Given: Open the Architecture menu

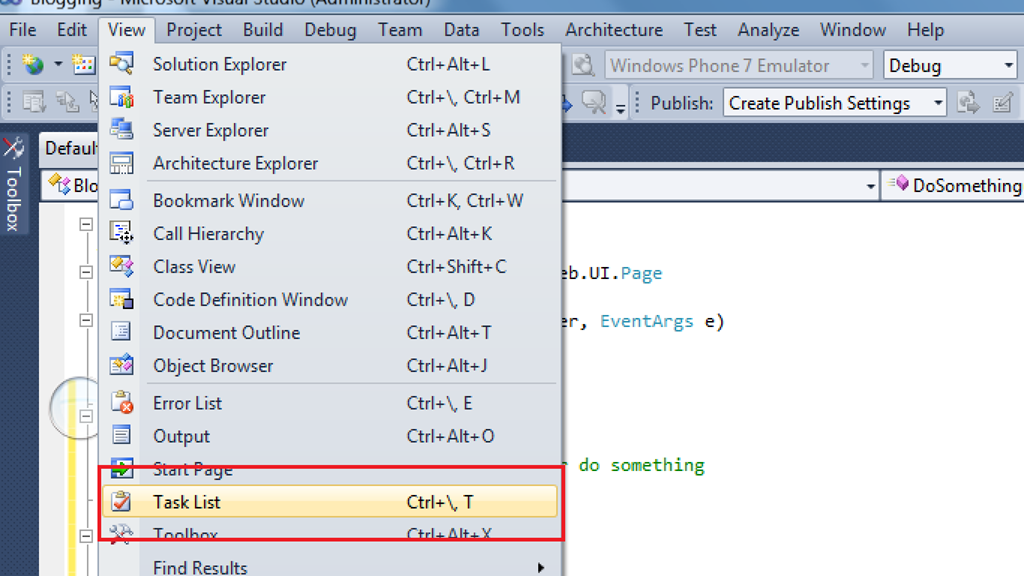Looking at the screenshot, I should 614,30.
